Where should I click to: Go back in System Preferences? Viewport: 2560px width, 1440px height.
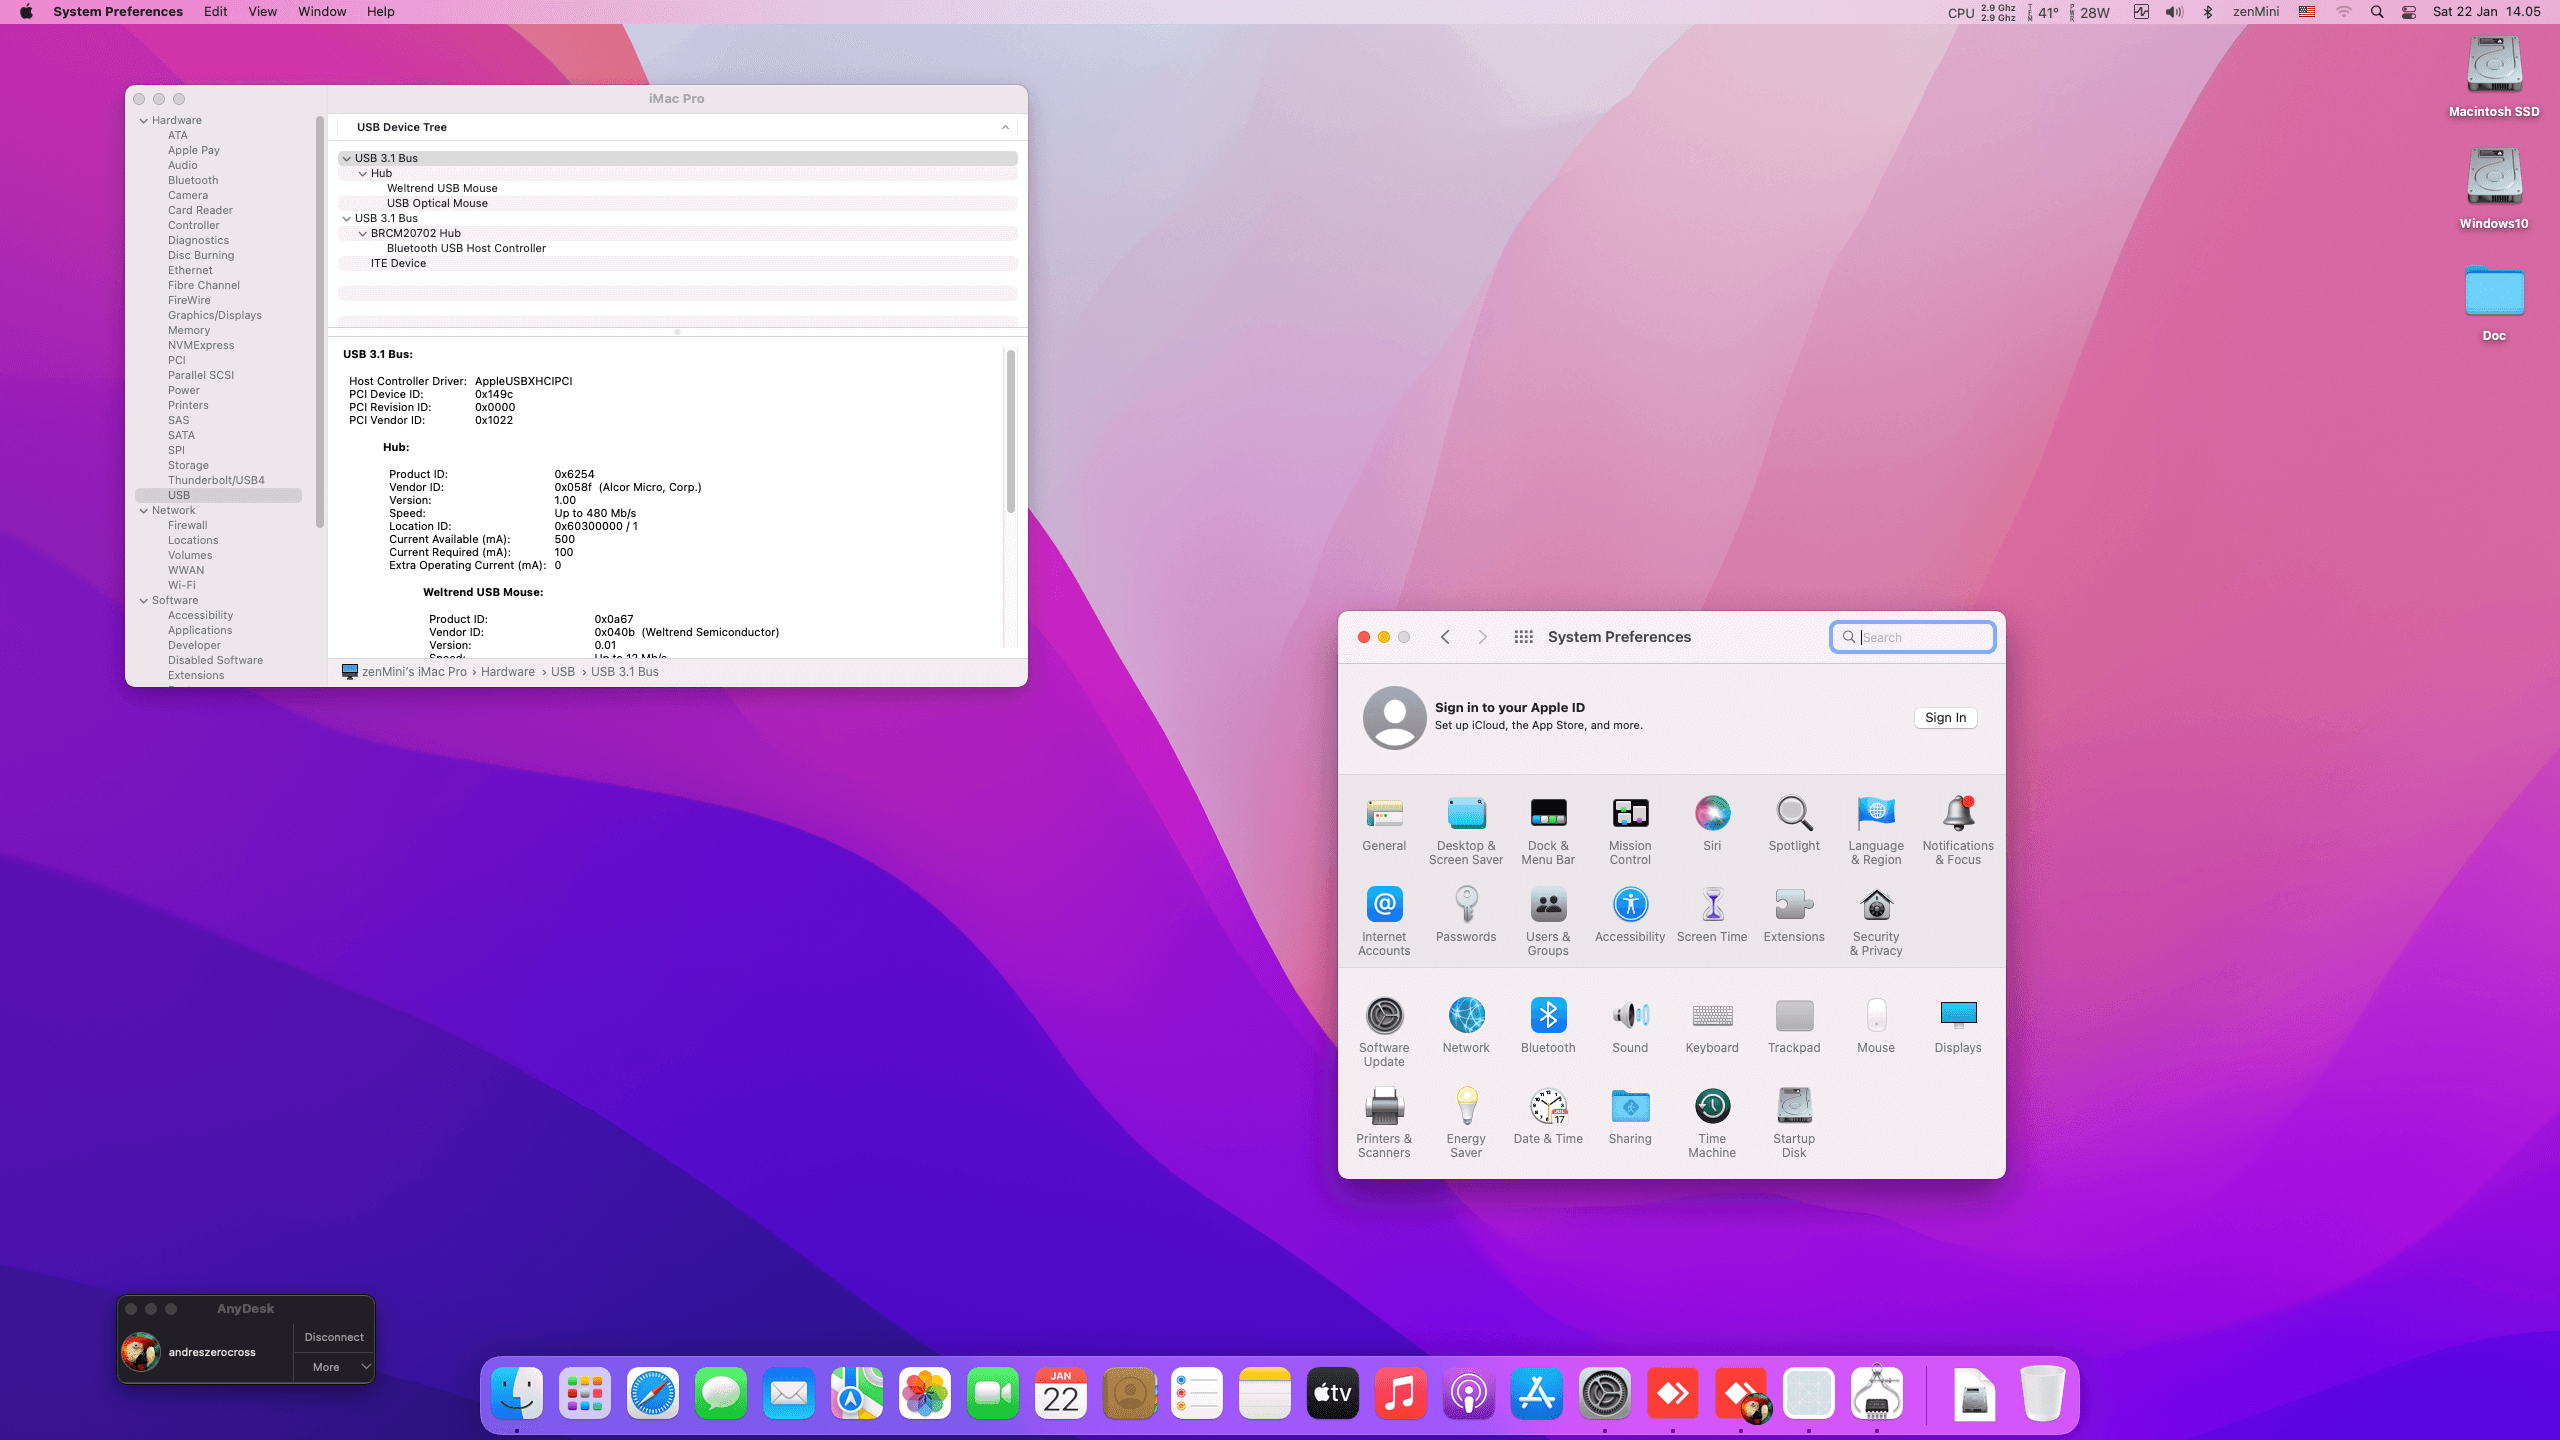[1445, 637]
